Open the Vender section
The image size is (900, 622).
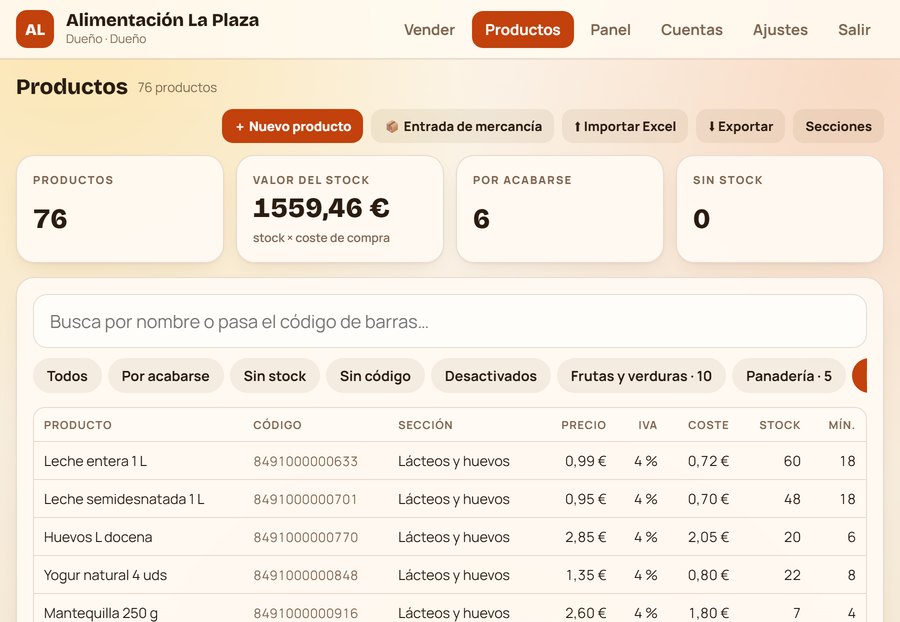[x=429, y=30]
